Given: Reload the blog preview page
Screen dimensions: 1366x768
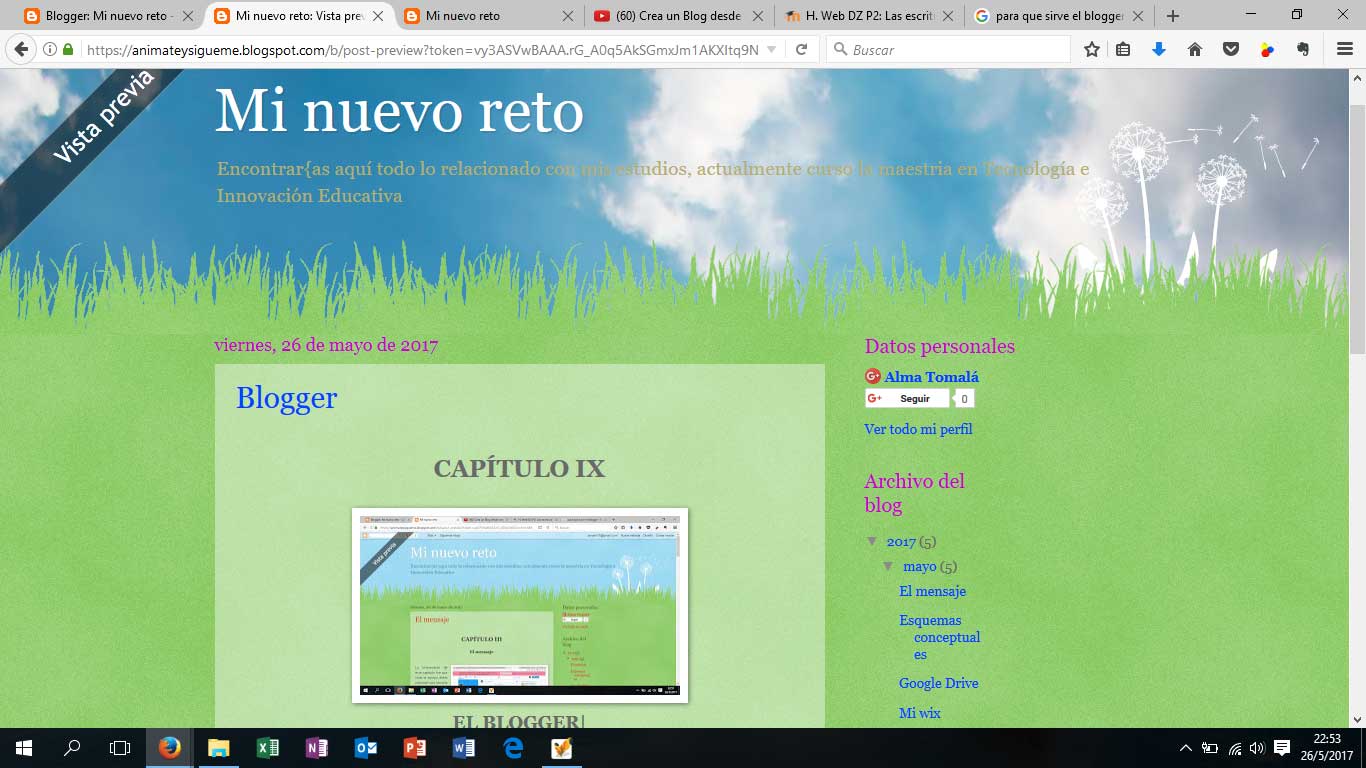Looking at the screenshot, I should point(800,47).
